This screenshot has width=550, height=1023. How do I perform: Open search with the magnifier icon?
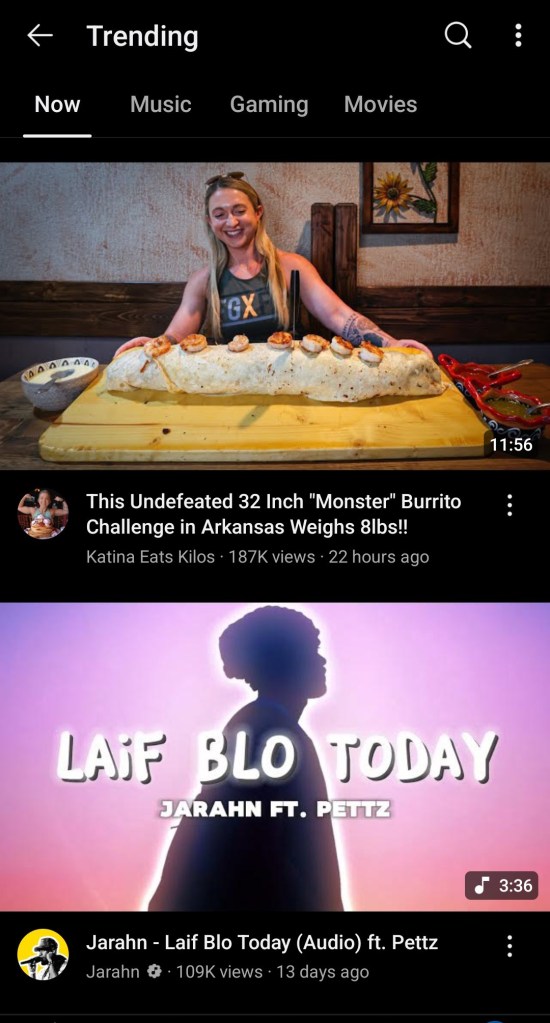click(457, 35)
